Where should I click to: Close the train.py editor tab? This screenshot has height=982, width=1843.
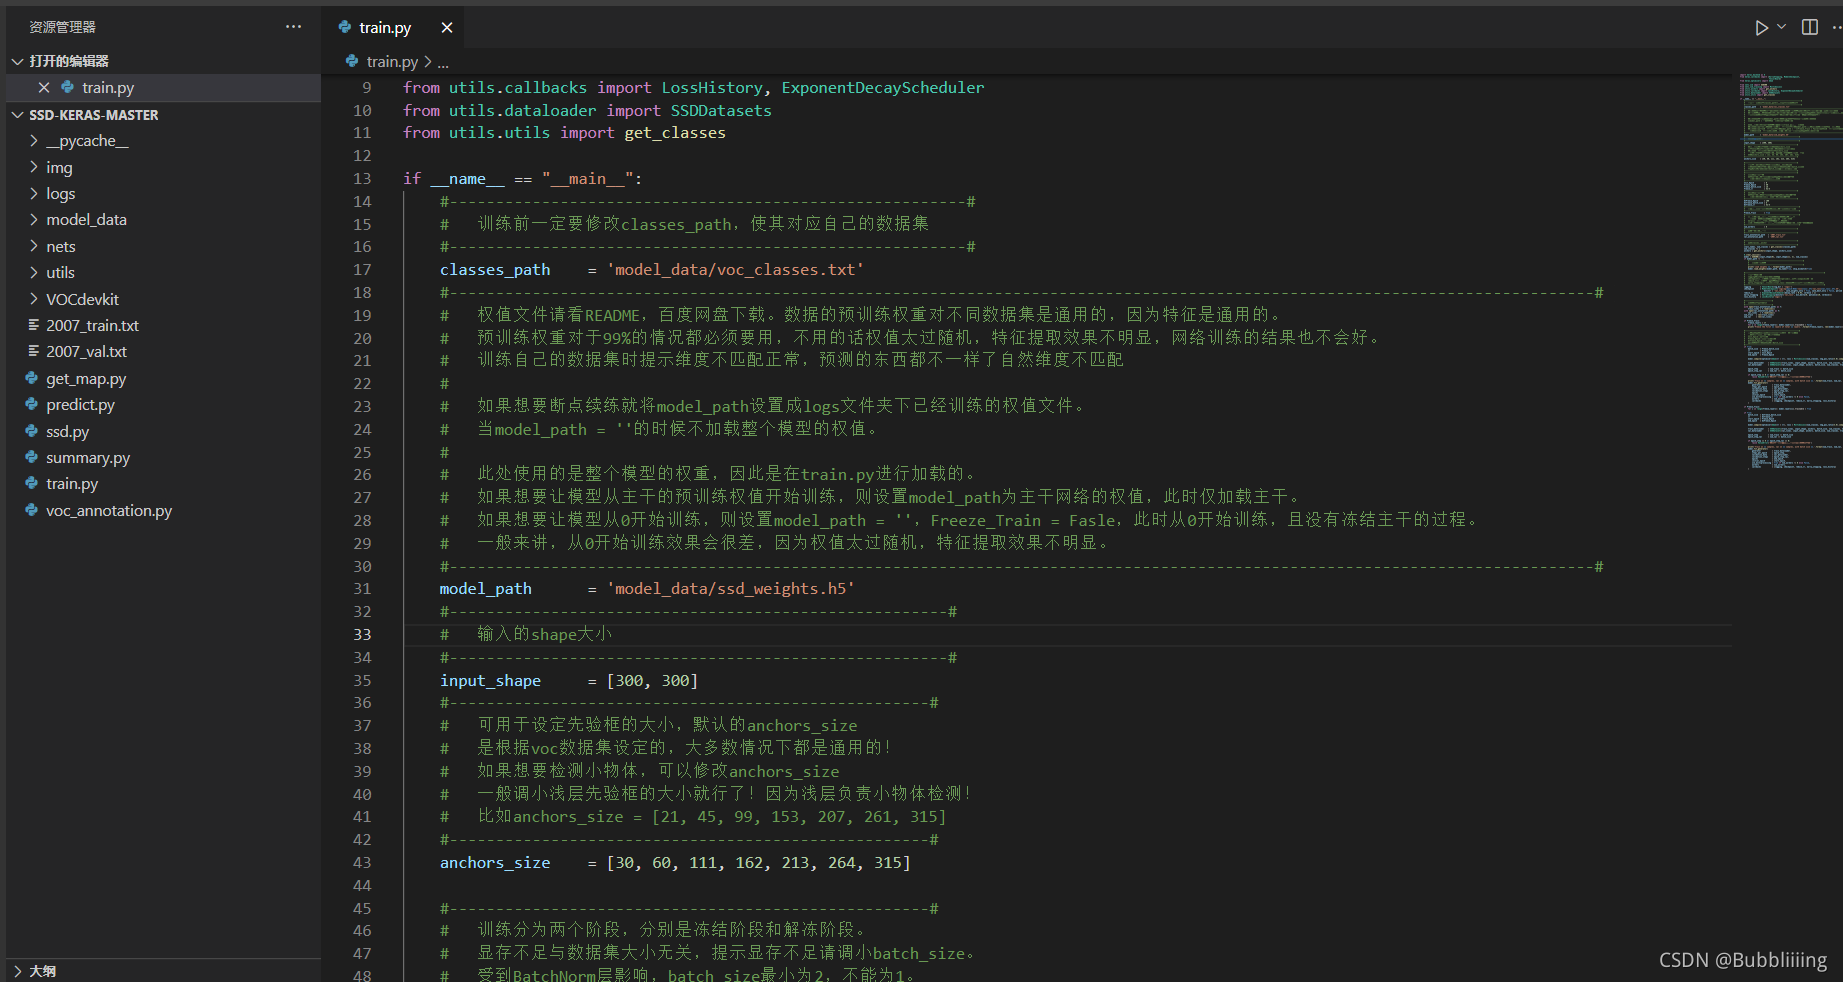[x=447, y=28]
